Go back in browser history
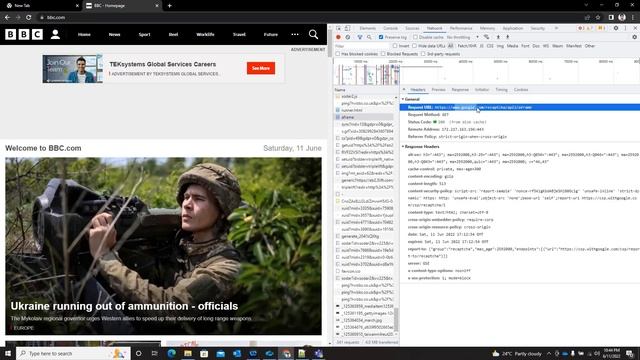This screenshot has height=360, width=640. (x=7, y=18)
